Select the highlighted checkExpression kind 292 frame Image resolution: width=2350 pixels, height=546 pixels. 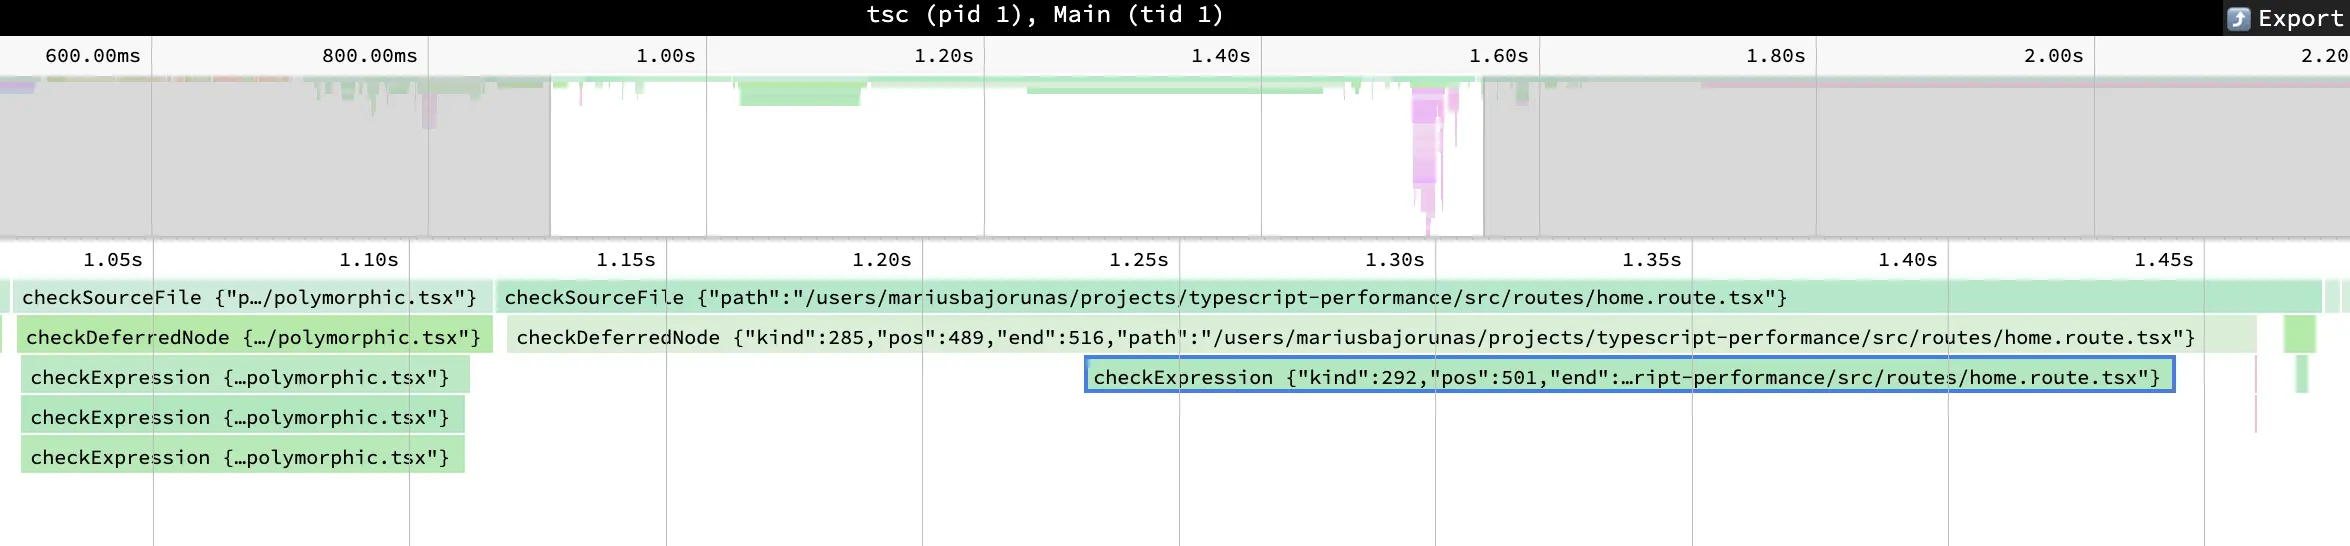point(1629,377)
